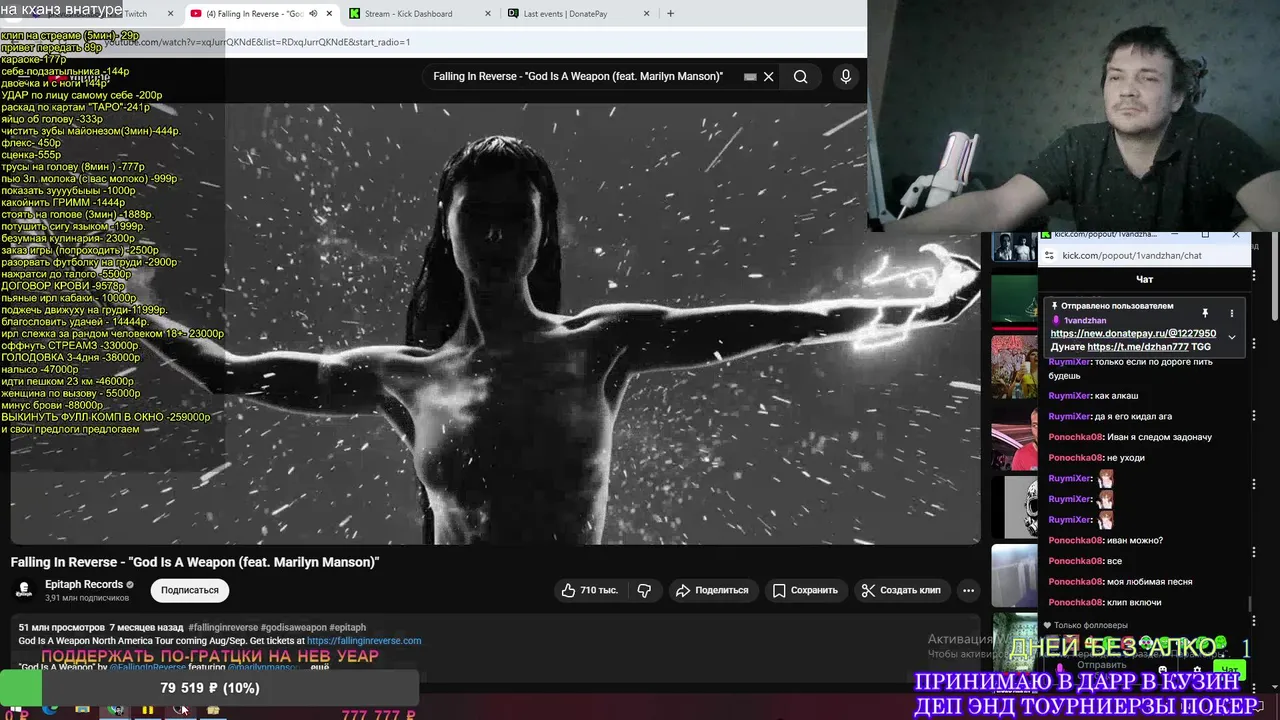
Task: Open the skull playlist video thumbnail
Action: click(x=1014, y=507)
